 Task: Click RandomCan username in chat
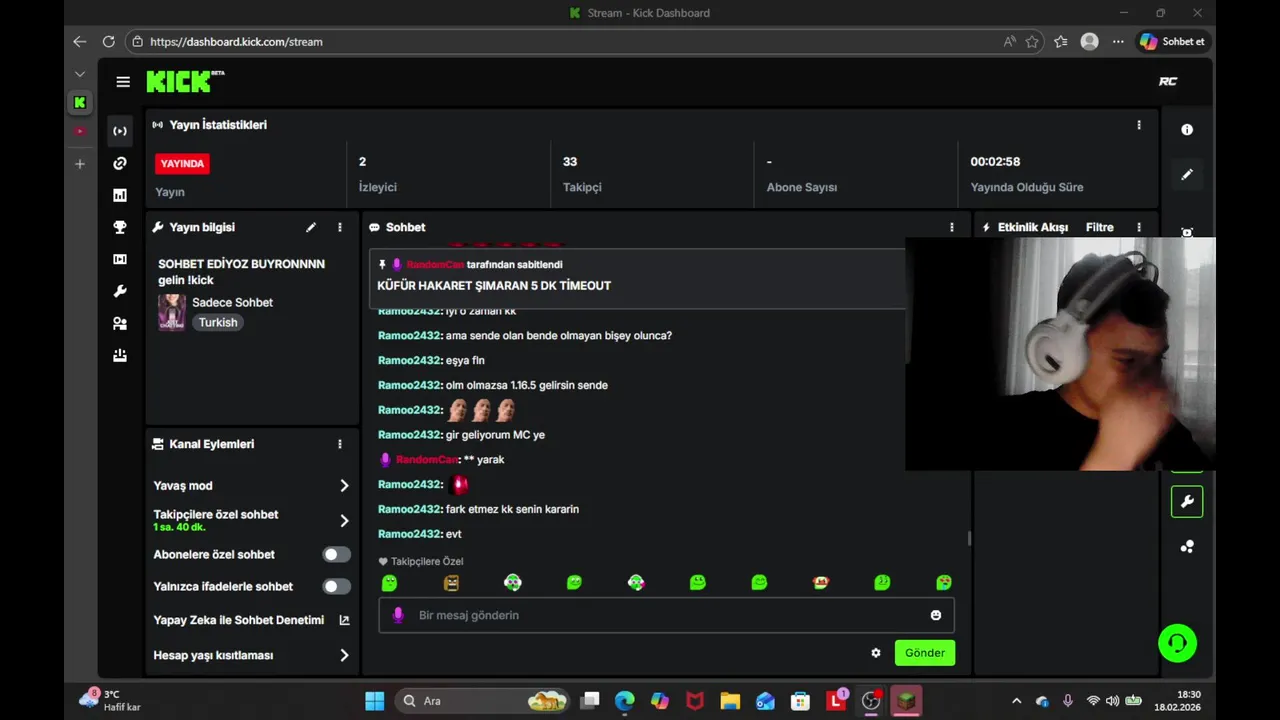[x=428, y=459]
